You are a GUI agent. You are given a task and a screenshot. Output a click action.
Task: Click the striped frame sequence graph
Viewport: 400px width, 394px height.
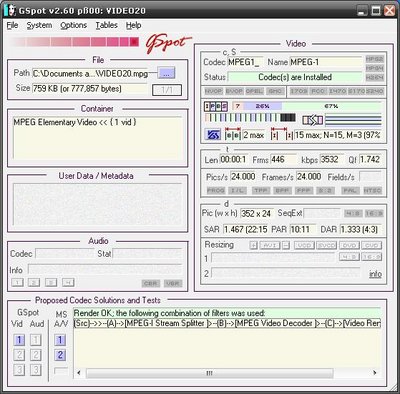point(250,117)
